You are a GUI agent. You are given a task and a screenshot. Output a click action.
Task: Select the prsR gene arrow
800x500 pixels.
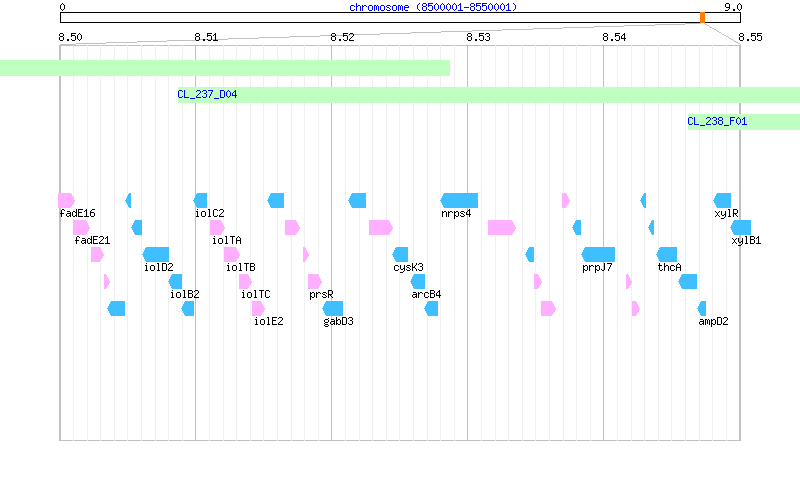tap(315, 282)
